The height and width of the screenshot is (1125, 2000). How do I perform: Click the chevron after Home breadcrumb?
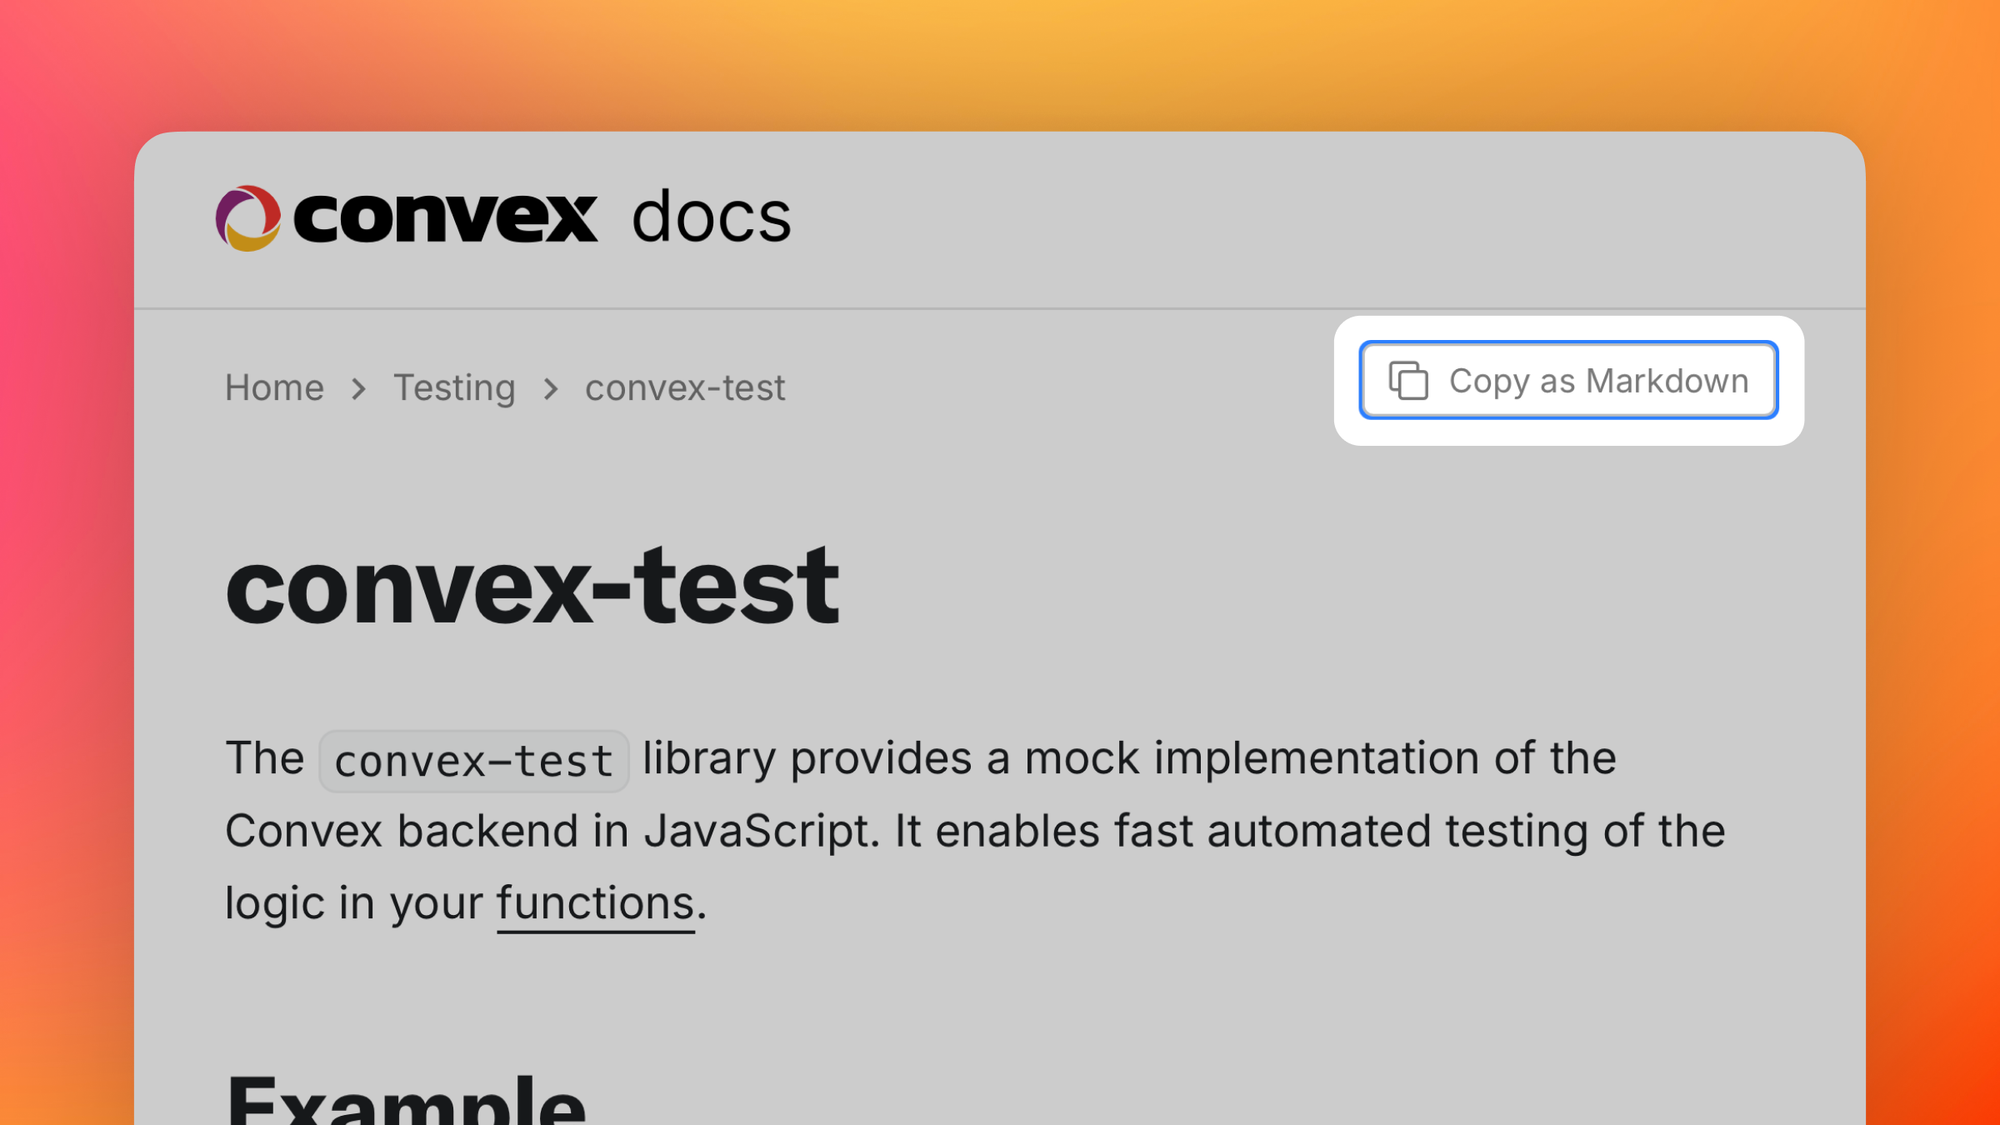357,389
